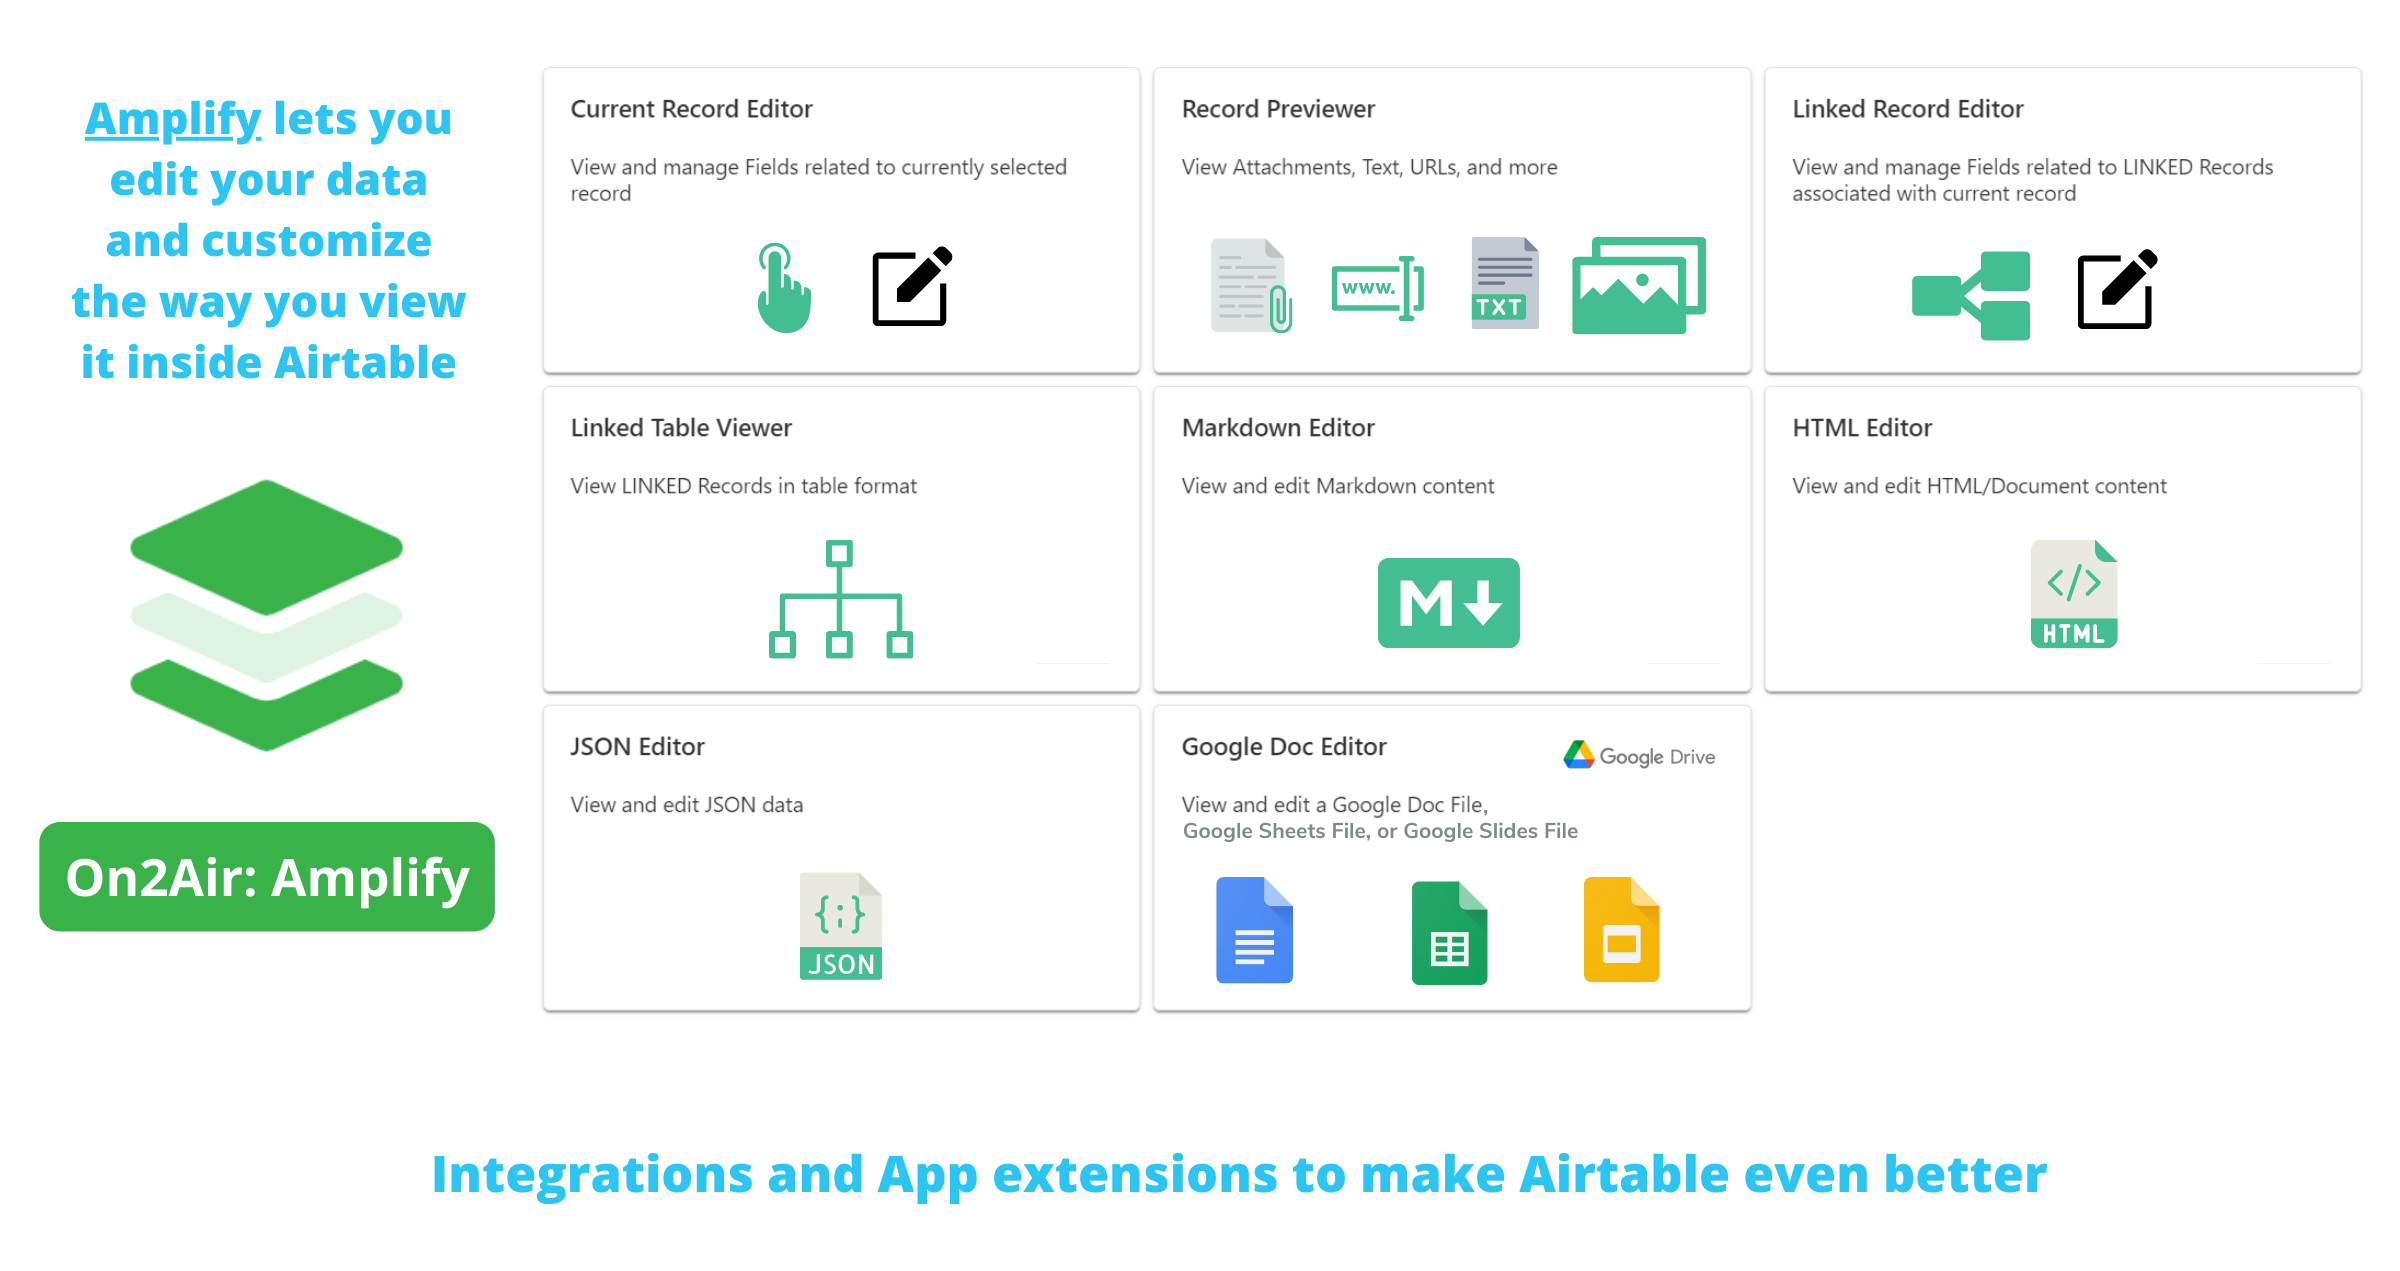Click the edit pencil icon in Current Record Editor

tap(912, 286)
